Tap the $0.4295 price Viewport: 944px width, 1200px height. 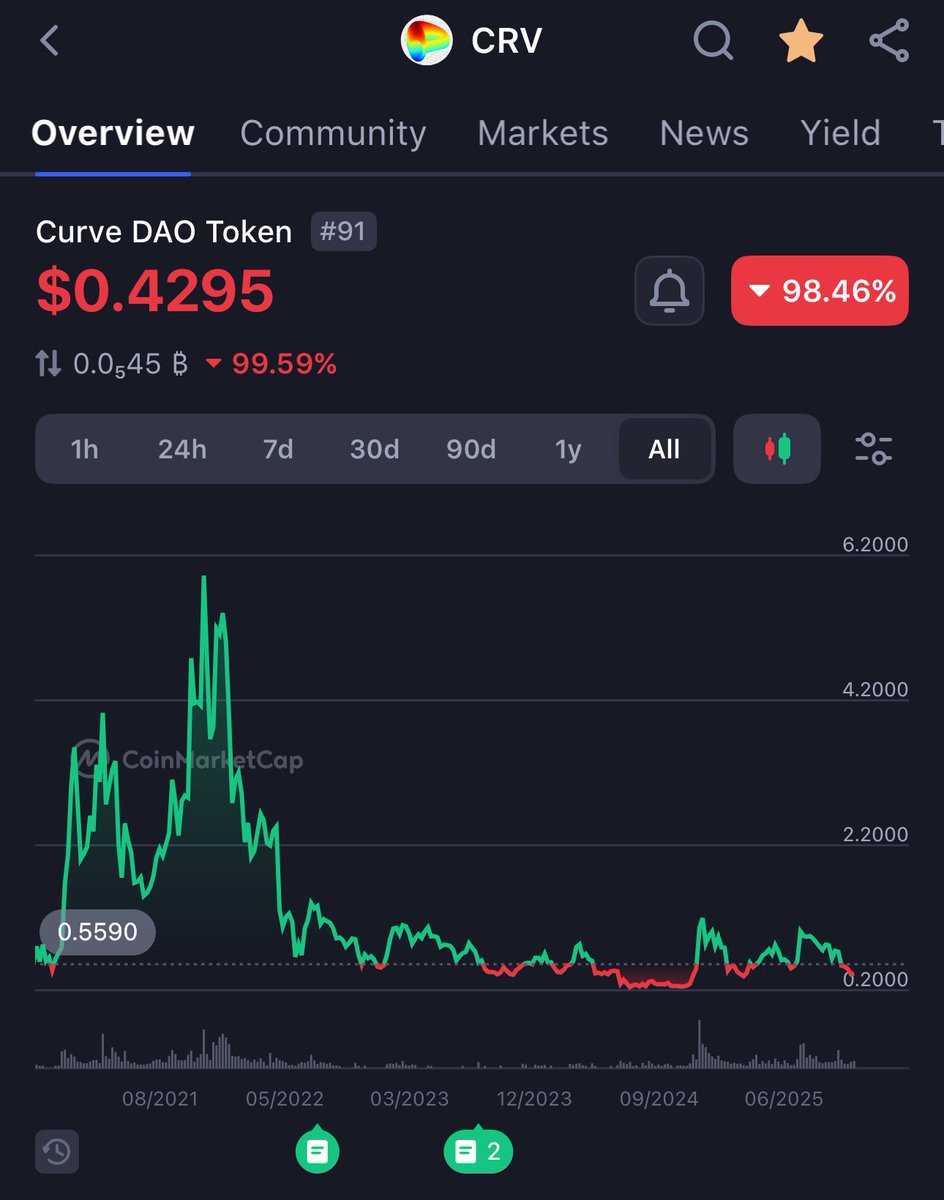(155, 291)
